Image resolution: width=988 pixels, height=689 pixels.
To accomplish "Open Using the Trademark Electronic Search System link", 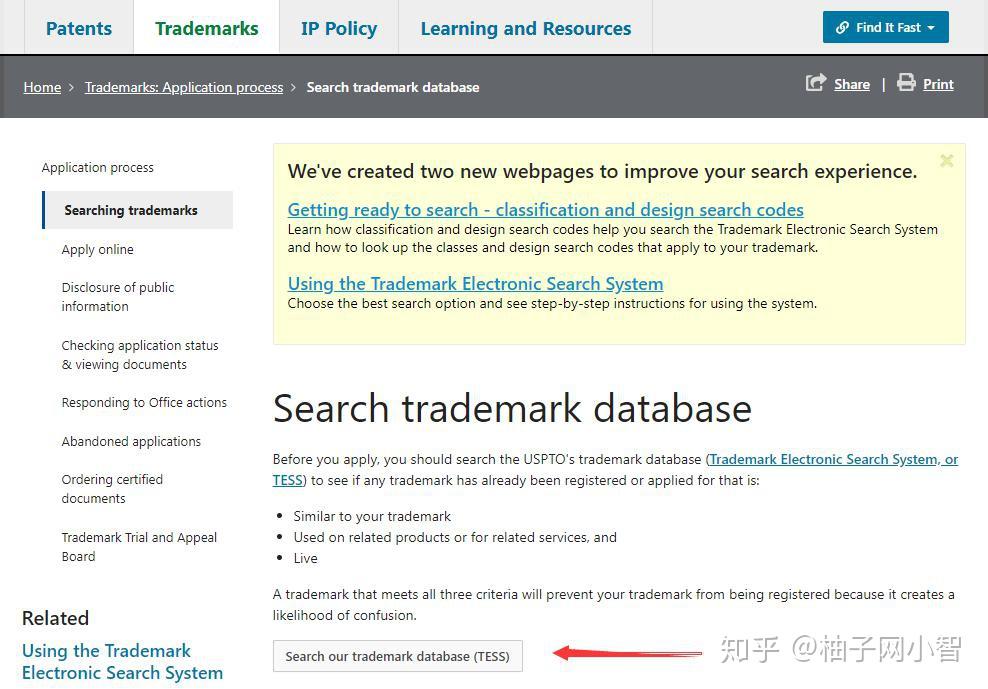I will click(x=475, y=284).
